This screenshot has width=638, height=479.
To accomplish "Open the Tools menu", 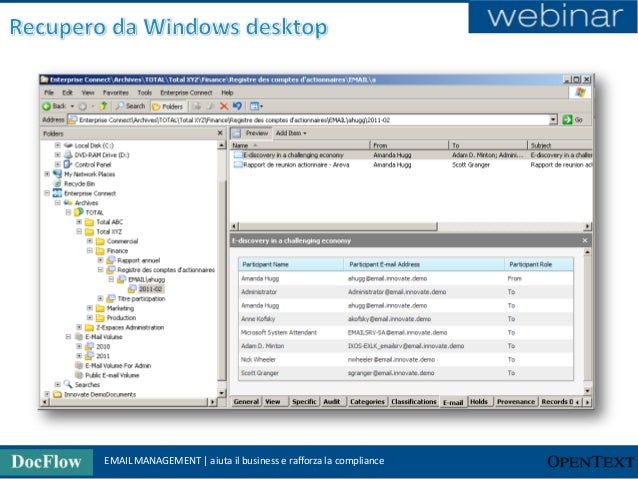I will coord(144,93).
